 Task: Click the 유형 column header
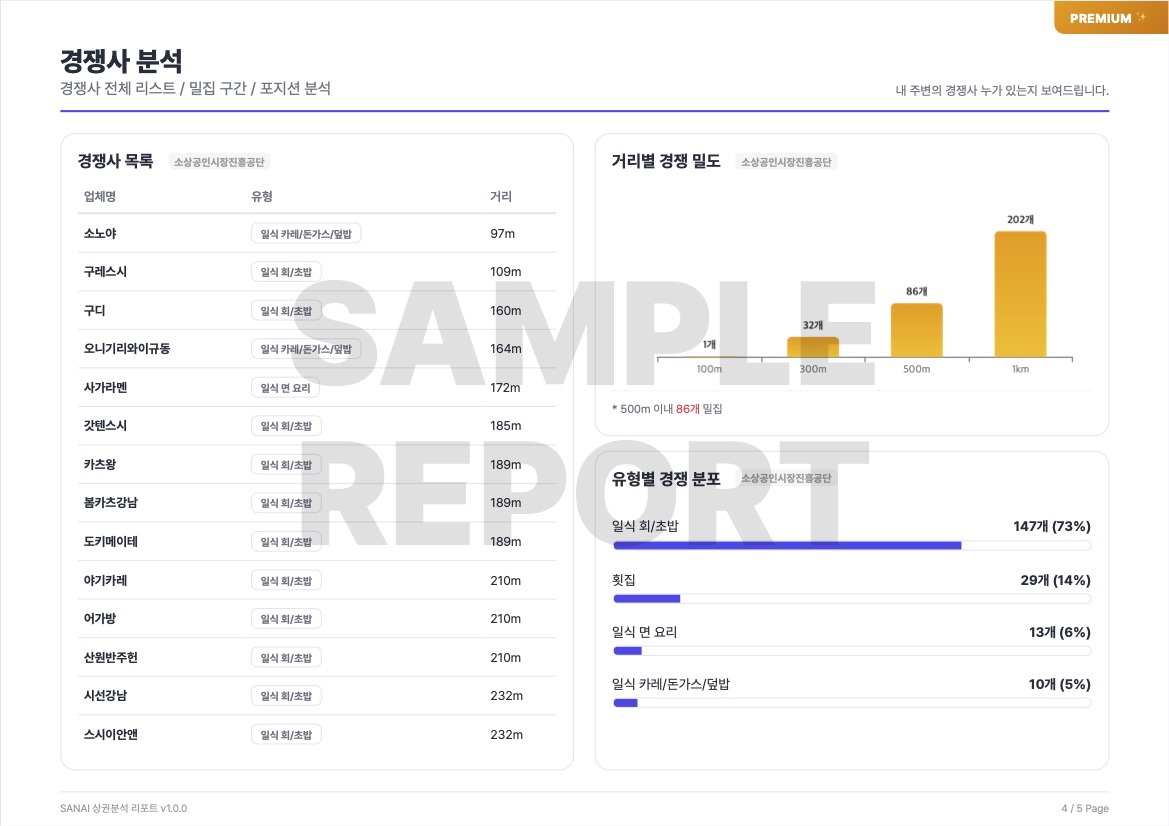pyautogui.click(x=262, y=197)
